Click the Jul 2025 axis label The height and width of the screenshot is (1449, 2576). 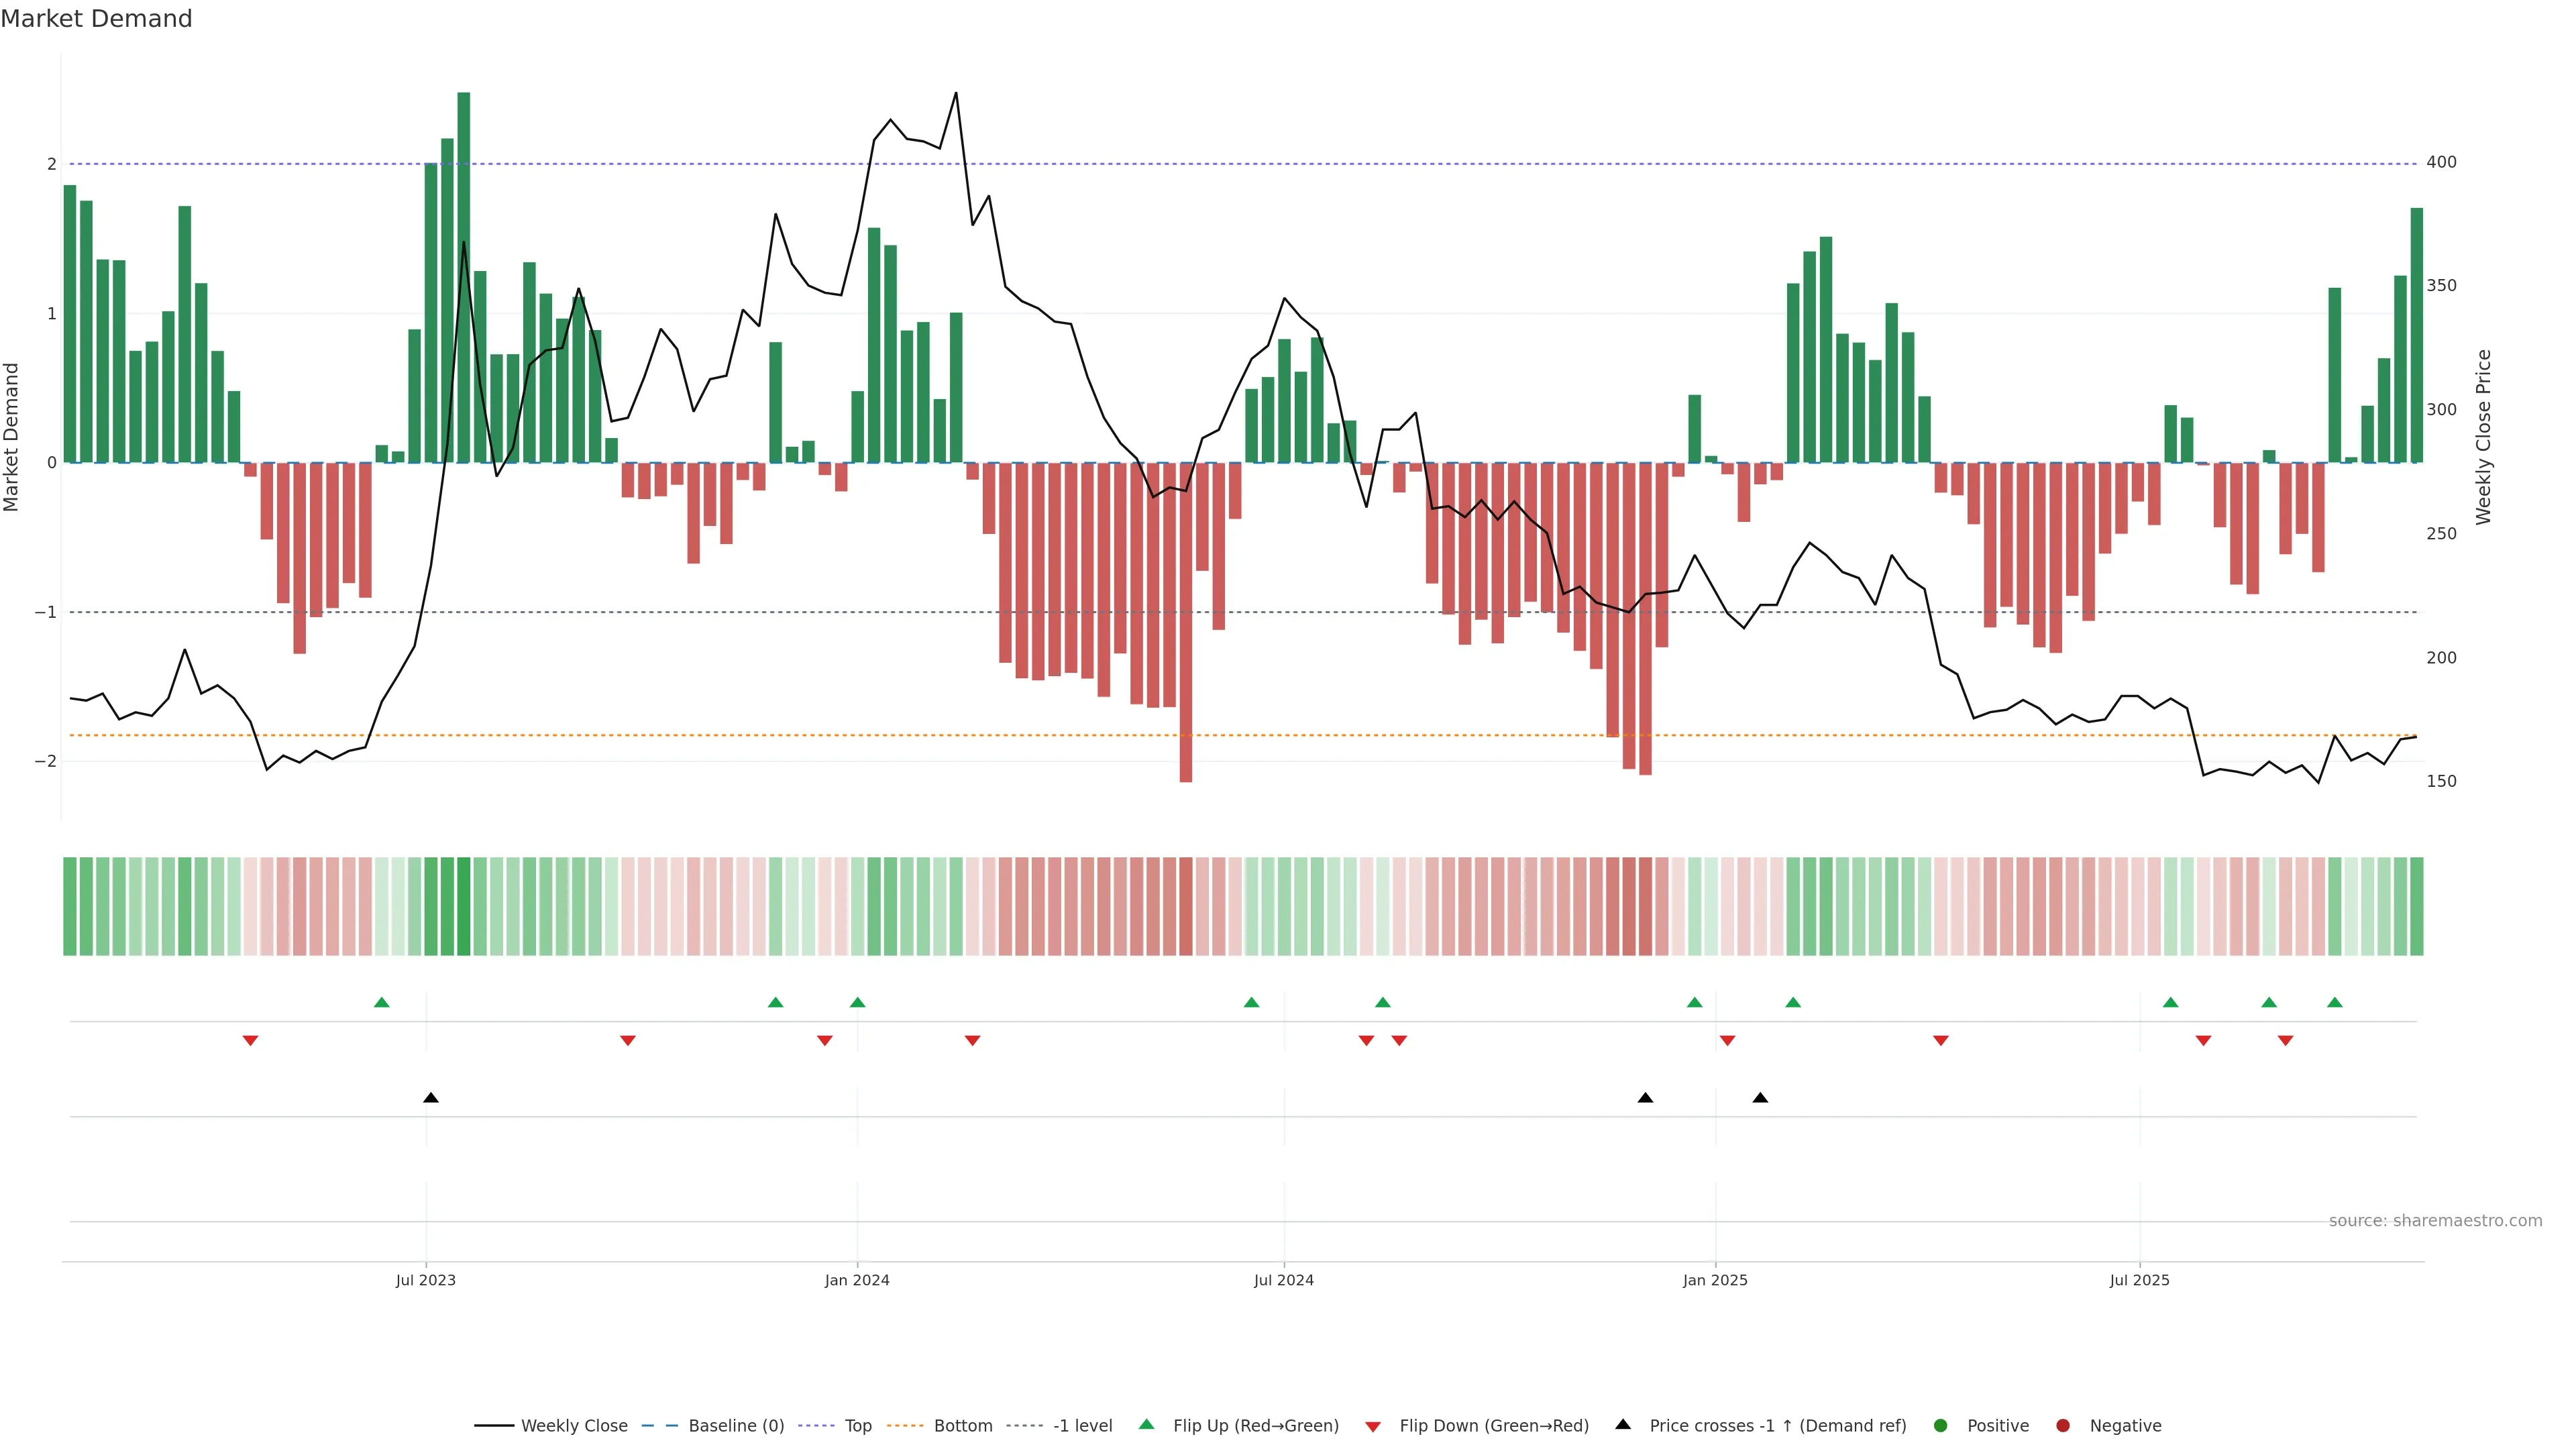tap(2139, 1280)
